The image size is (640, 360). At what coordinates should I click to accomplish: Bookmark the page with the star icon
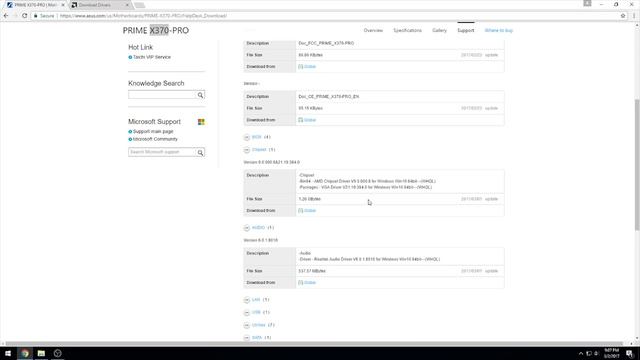pyautogui.click(x=623, y=16)
